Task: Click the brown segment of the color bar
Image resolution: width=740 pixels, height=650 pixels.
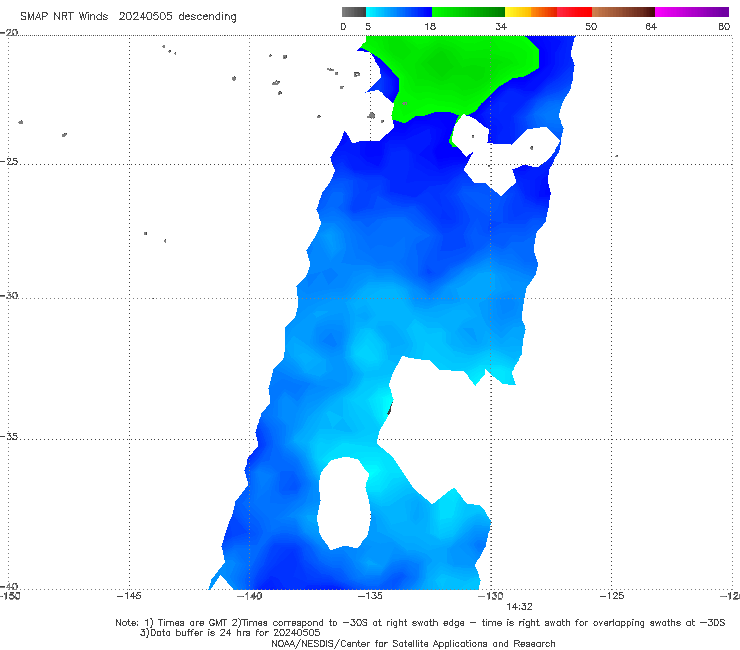Action: (x=623, y=12)
